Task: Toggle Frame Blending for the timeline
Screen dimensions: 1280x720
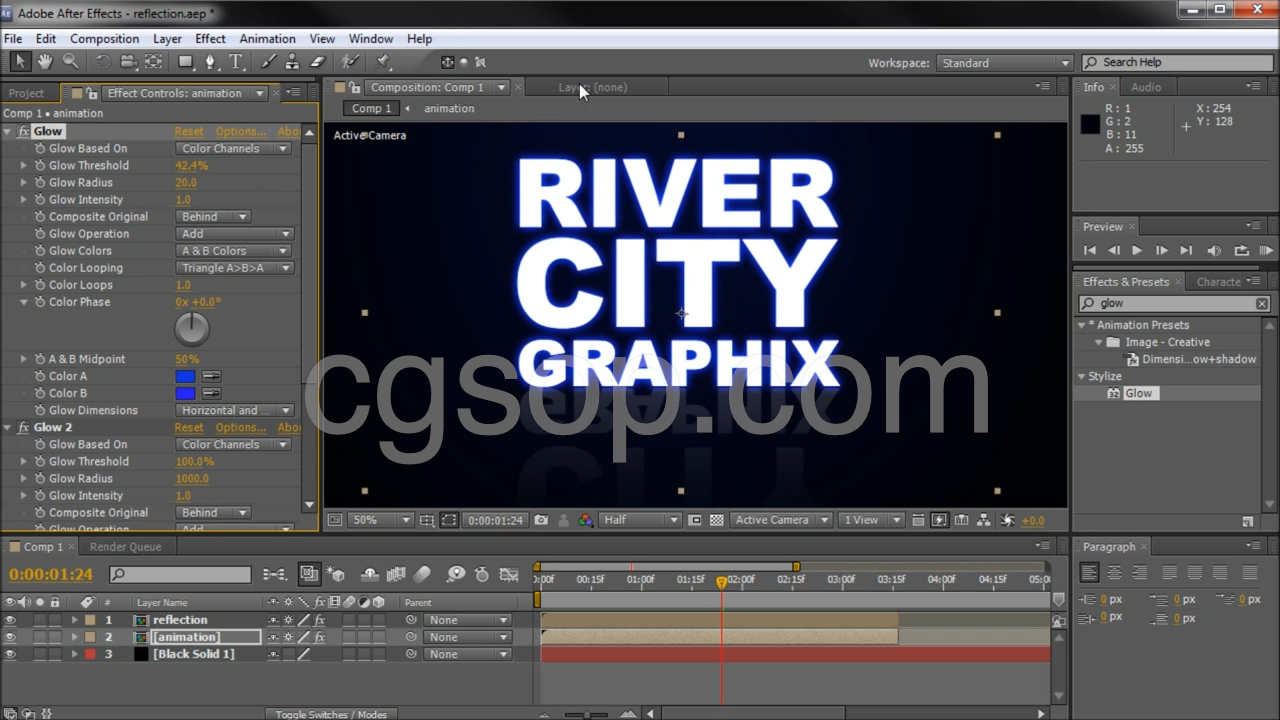Action: coord(396,574)
